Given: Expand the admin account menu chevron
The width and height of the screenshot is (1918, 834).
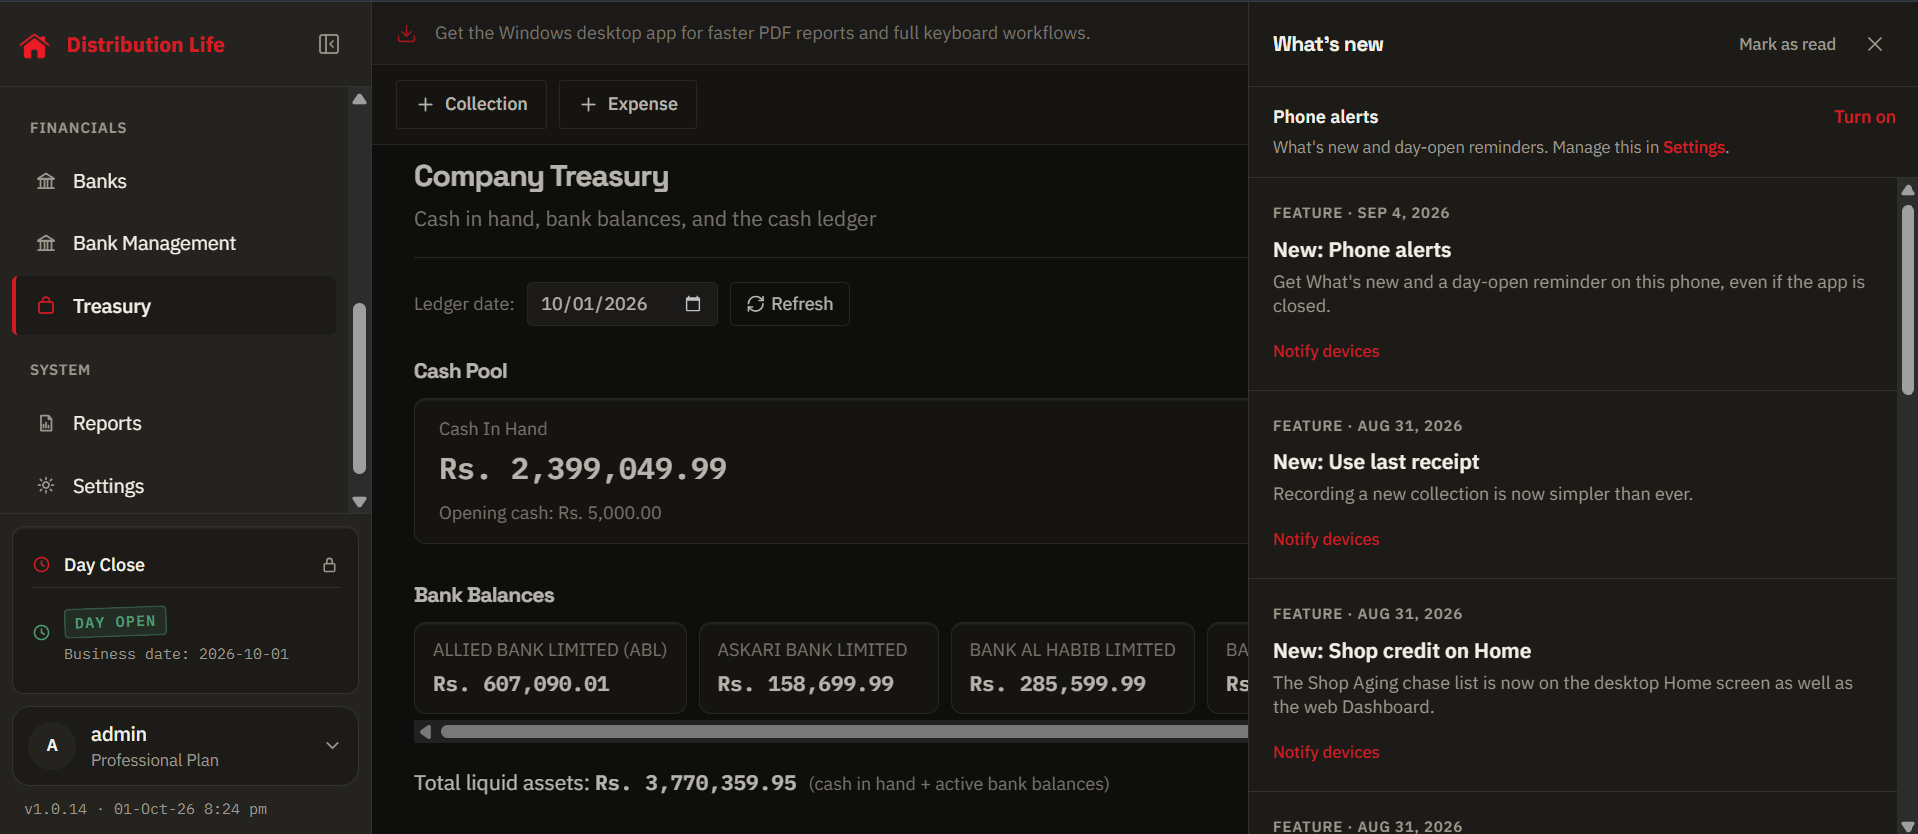Looking at the screenshot, I should 333,746.
